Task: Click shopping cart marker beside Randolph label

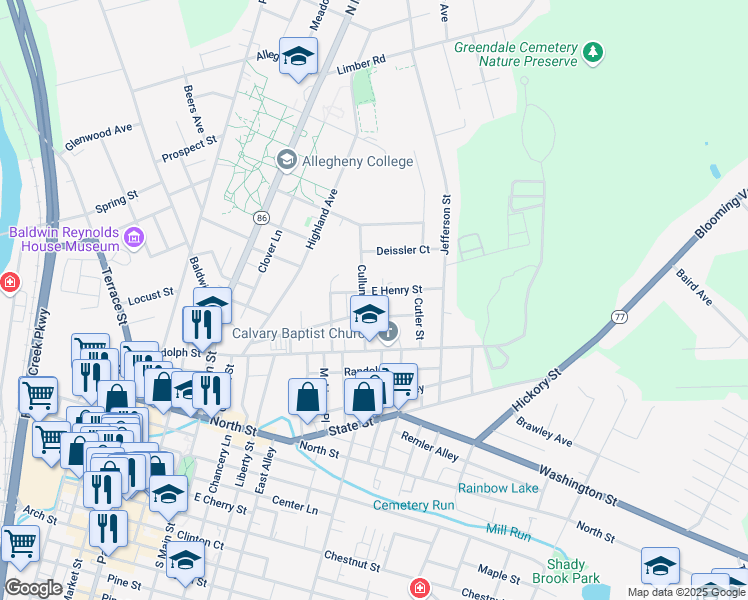Action: click(x=403, y=382)
